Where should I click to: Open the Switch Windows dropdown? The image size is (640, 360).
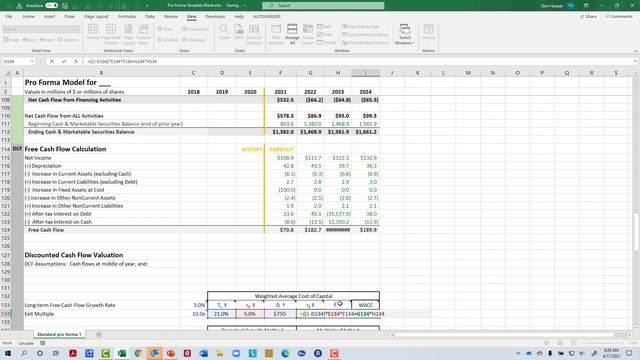[x=404, y=35]
